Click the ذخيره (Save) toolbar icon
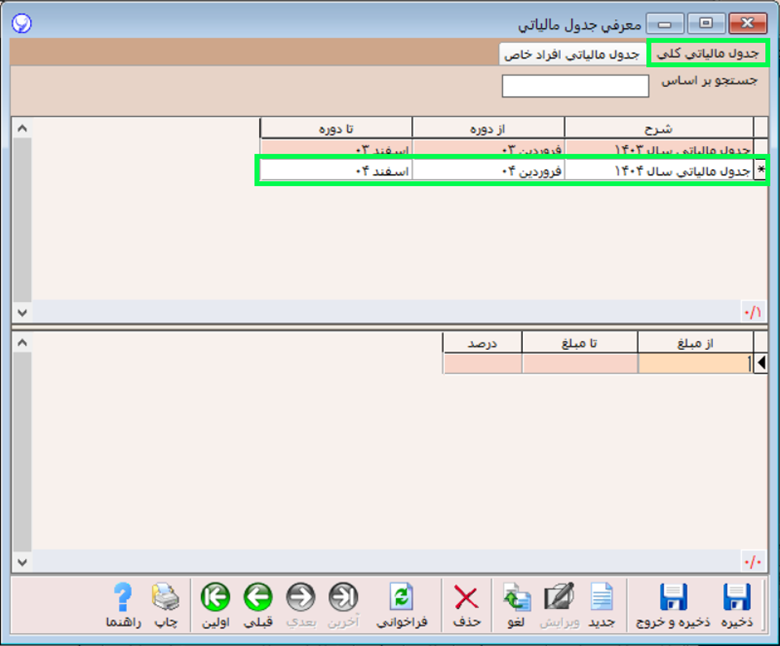780x646 pixels. (x=737, y=606)
